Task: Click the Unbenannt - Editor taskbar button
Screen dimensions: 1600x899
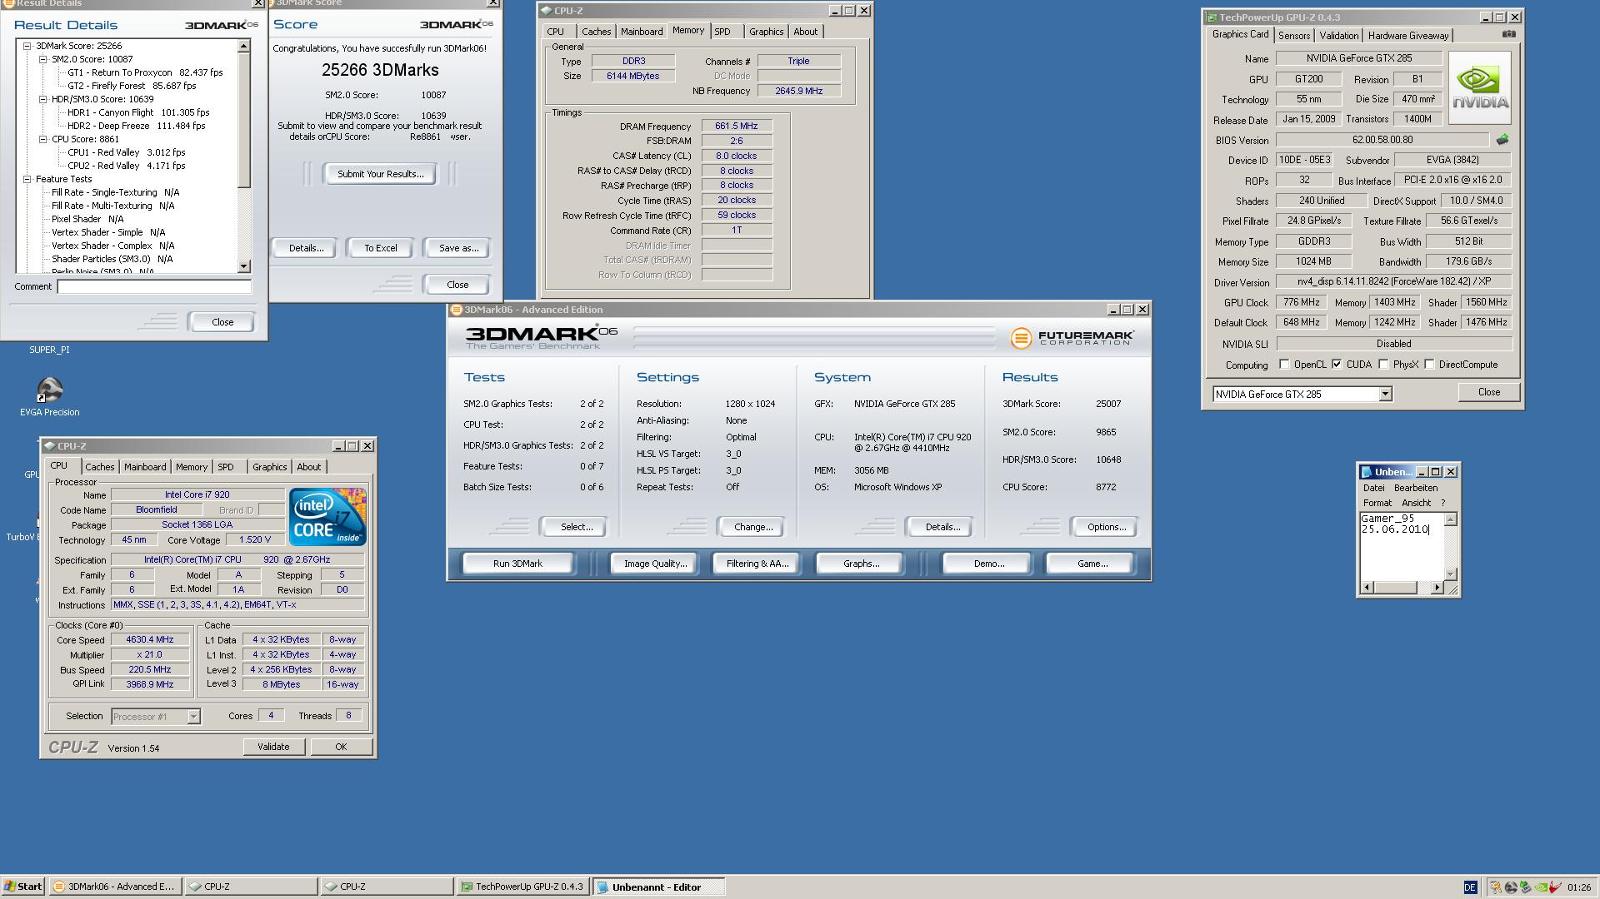Action: 658,887
